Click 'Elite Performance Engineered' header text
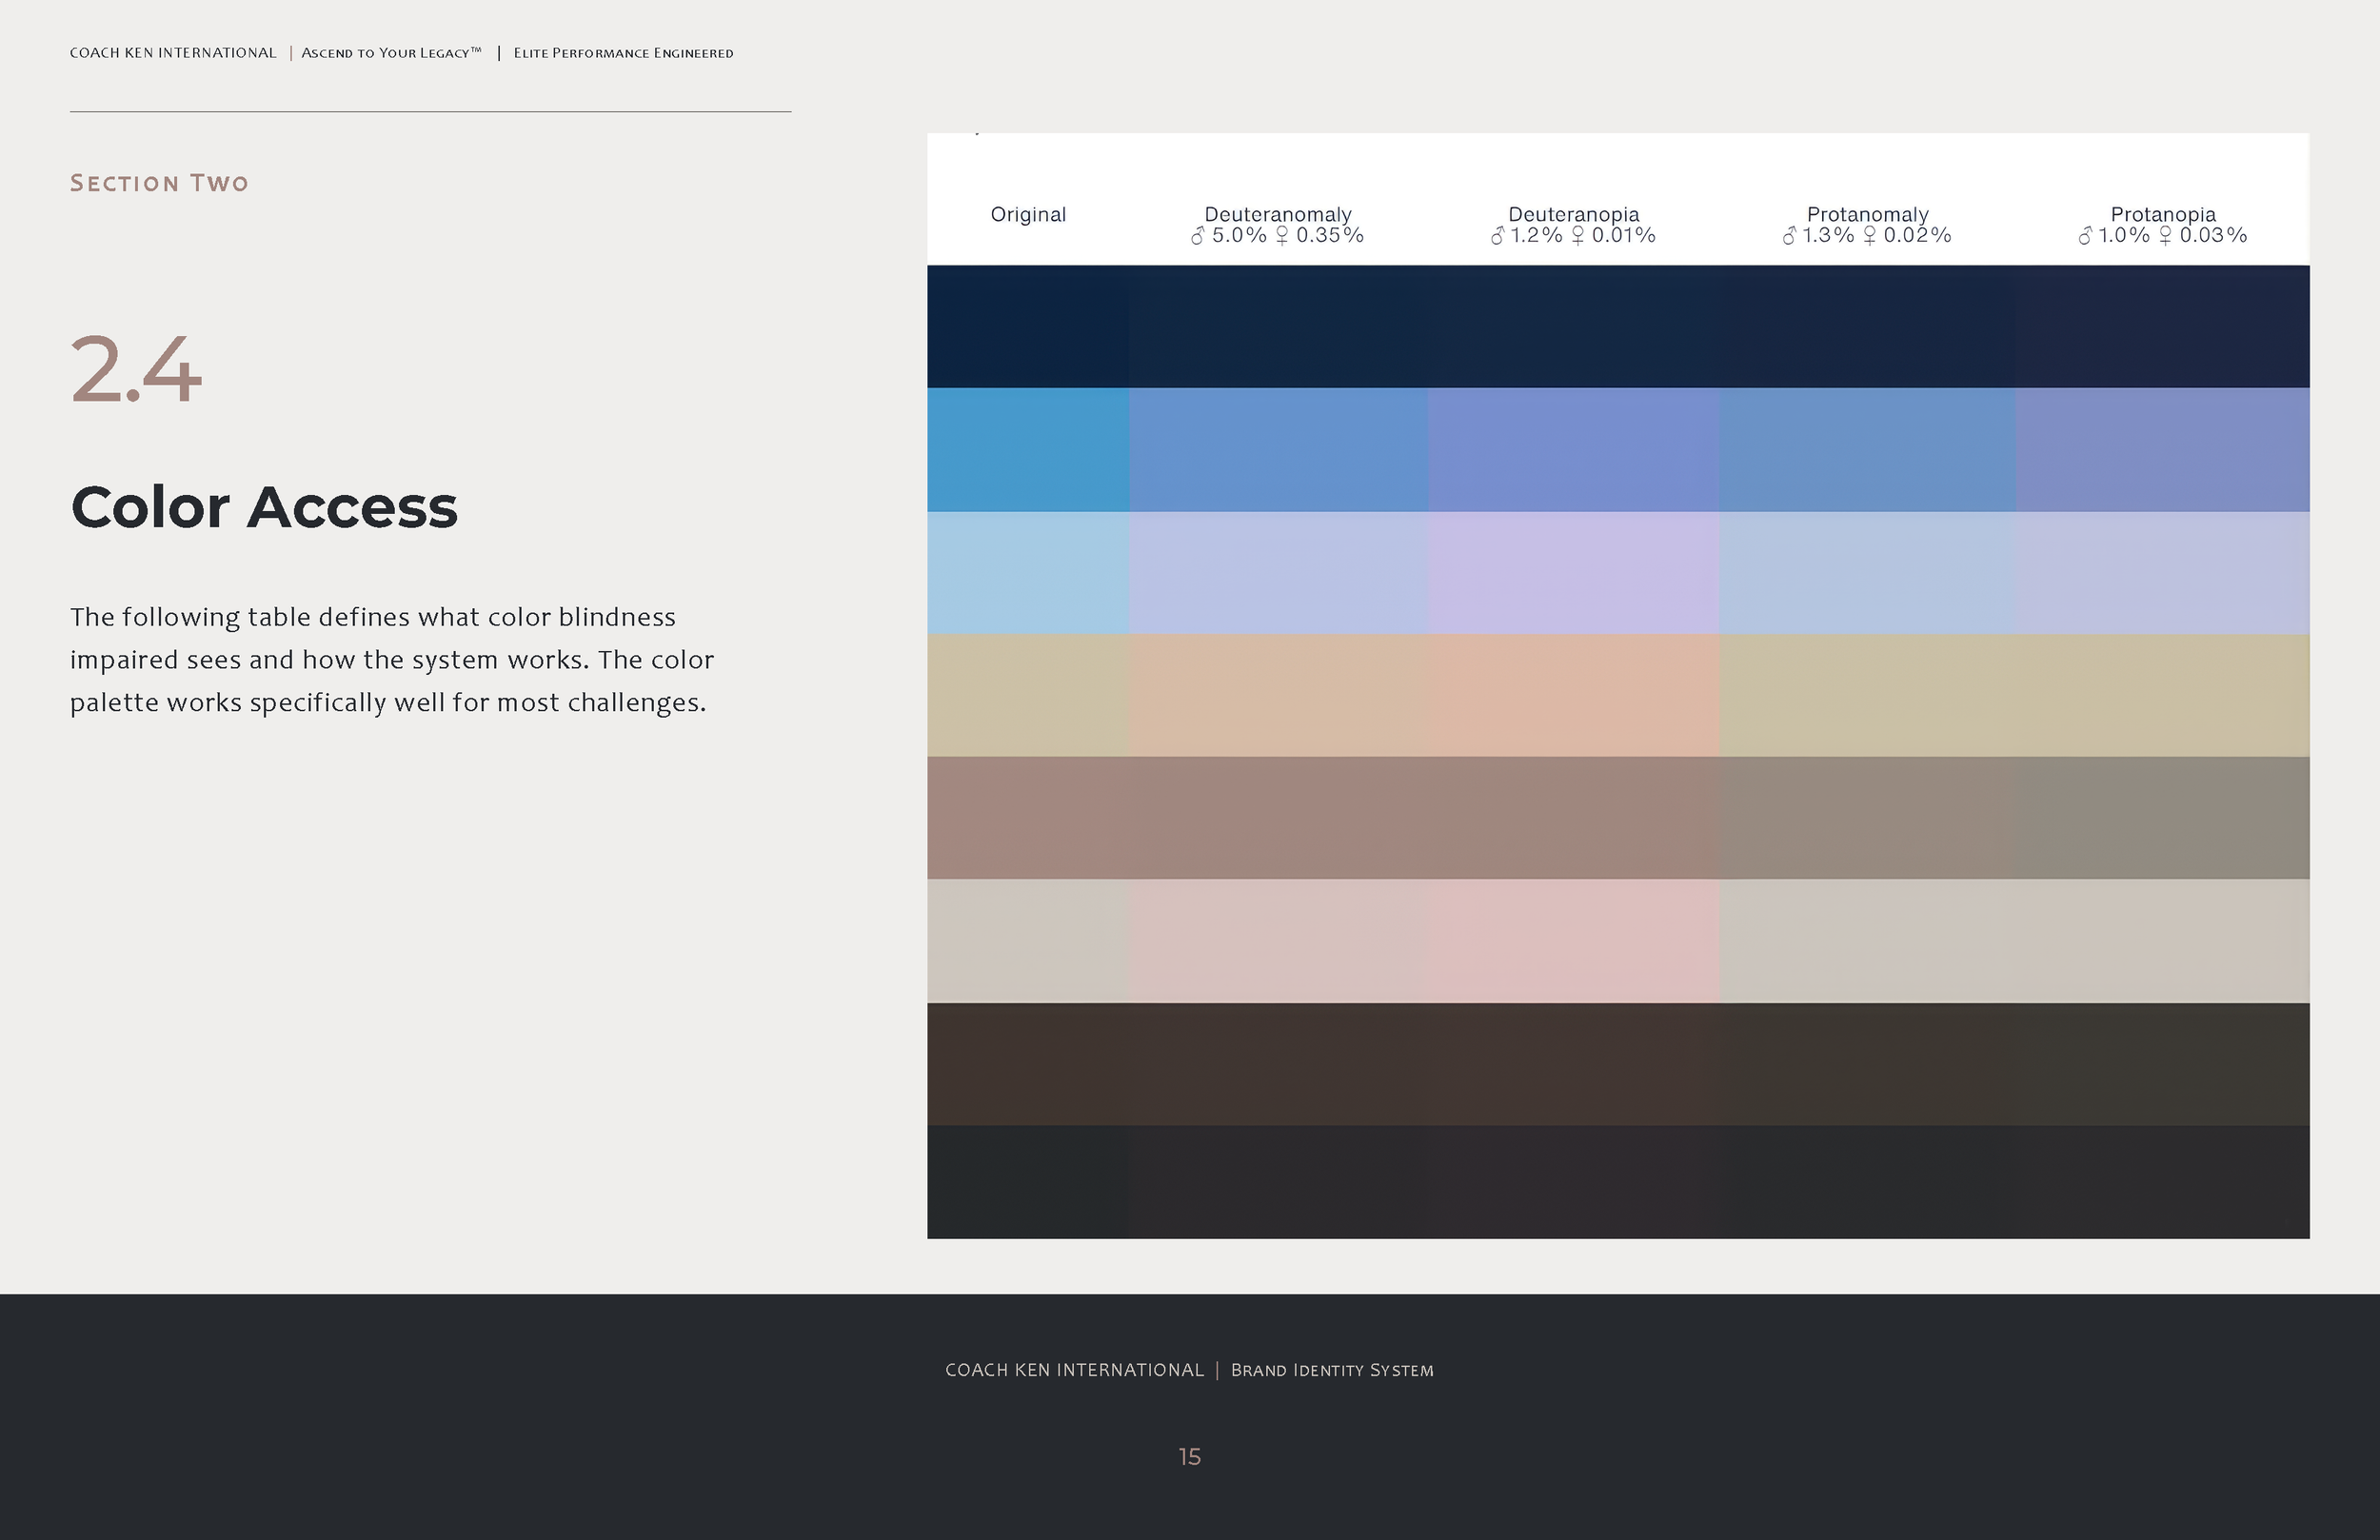Viewport: 2380px width, 1540px height. point(623,53)
